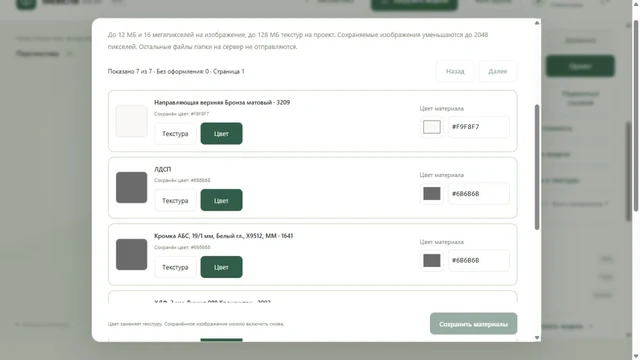The image size is (640, 360).
Task: Open Кромка АБС material color picker swatch
Action: click(x=432, y=260)
